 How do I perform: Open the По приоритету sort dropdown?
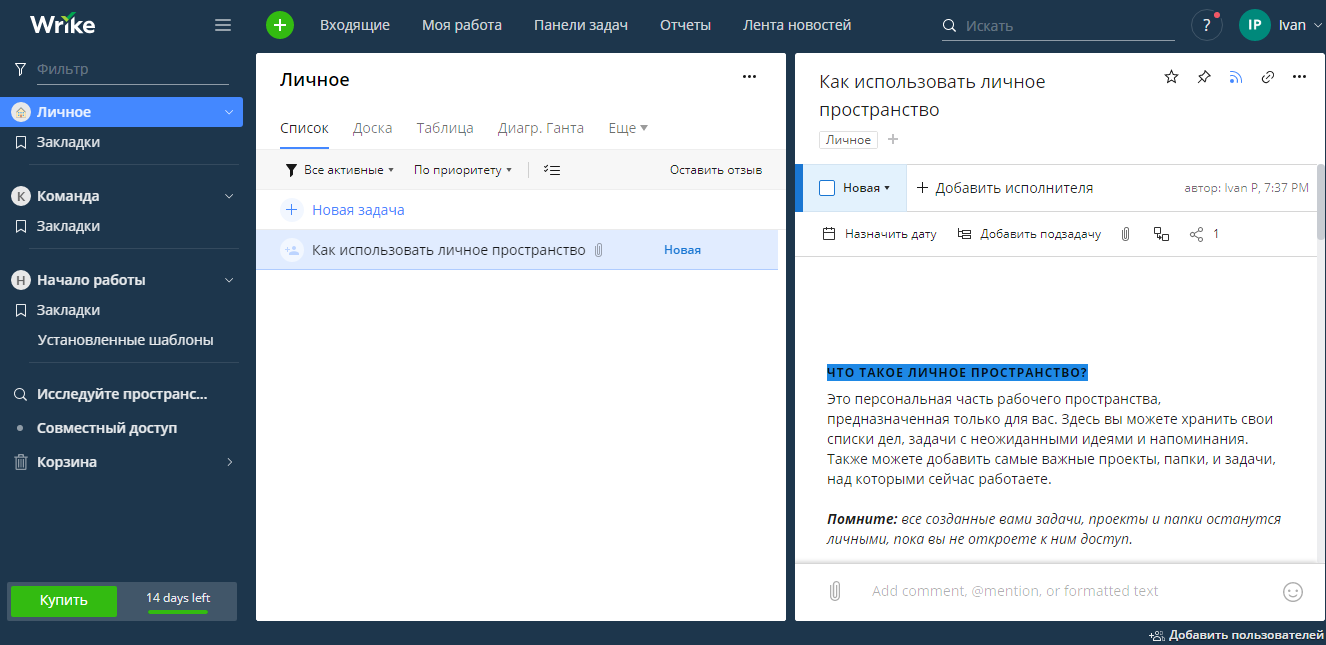click(463, 170)
